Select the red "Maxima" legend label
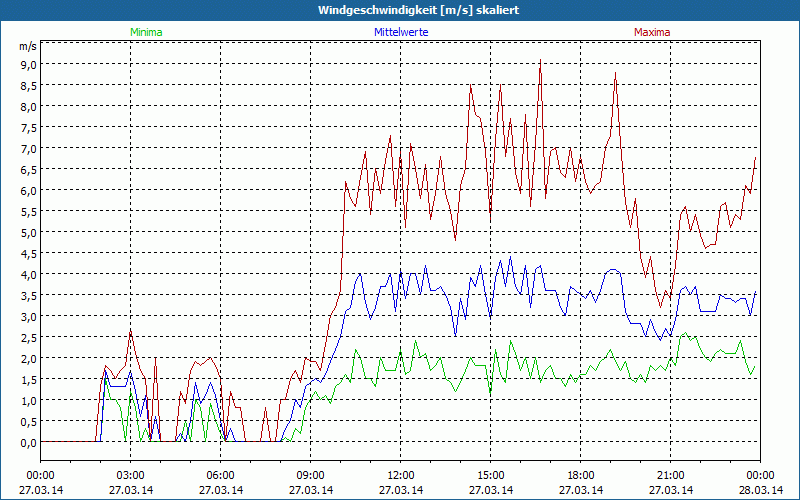This screenshot has width=800, height=500. [x=652, y=32]
